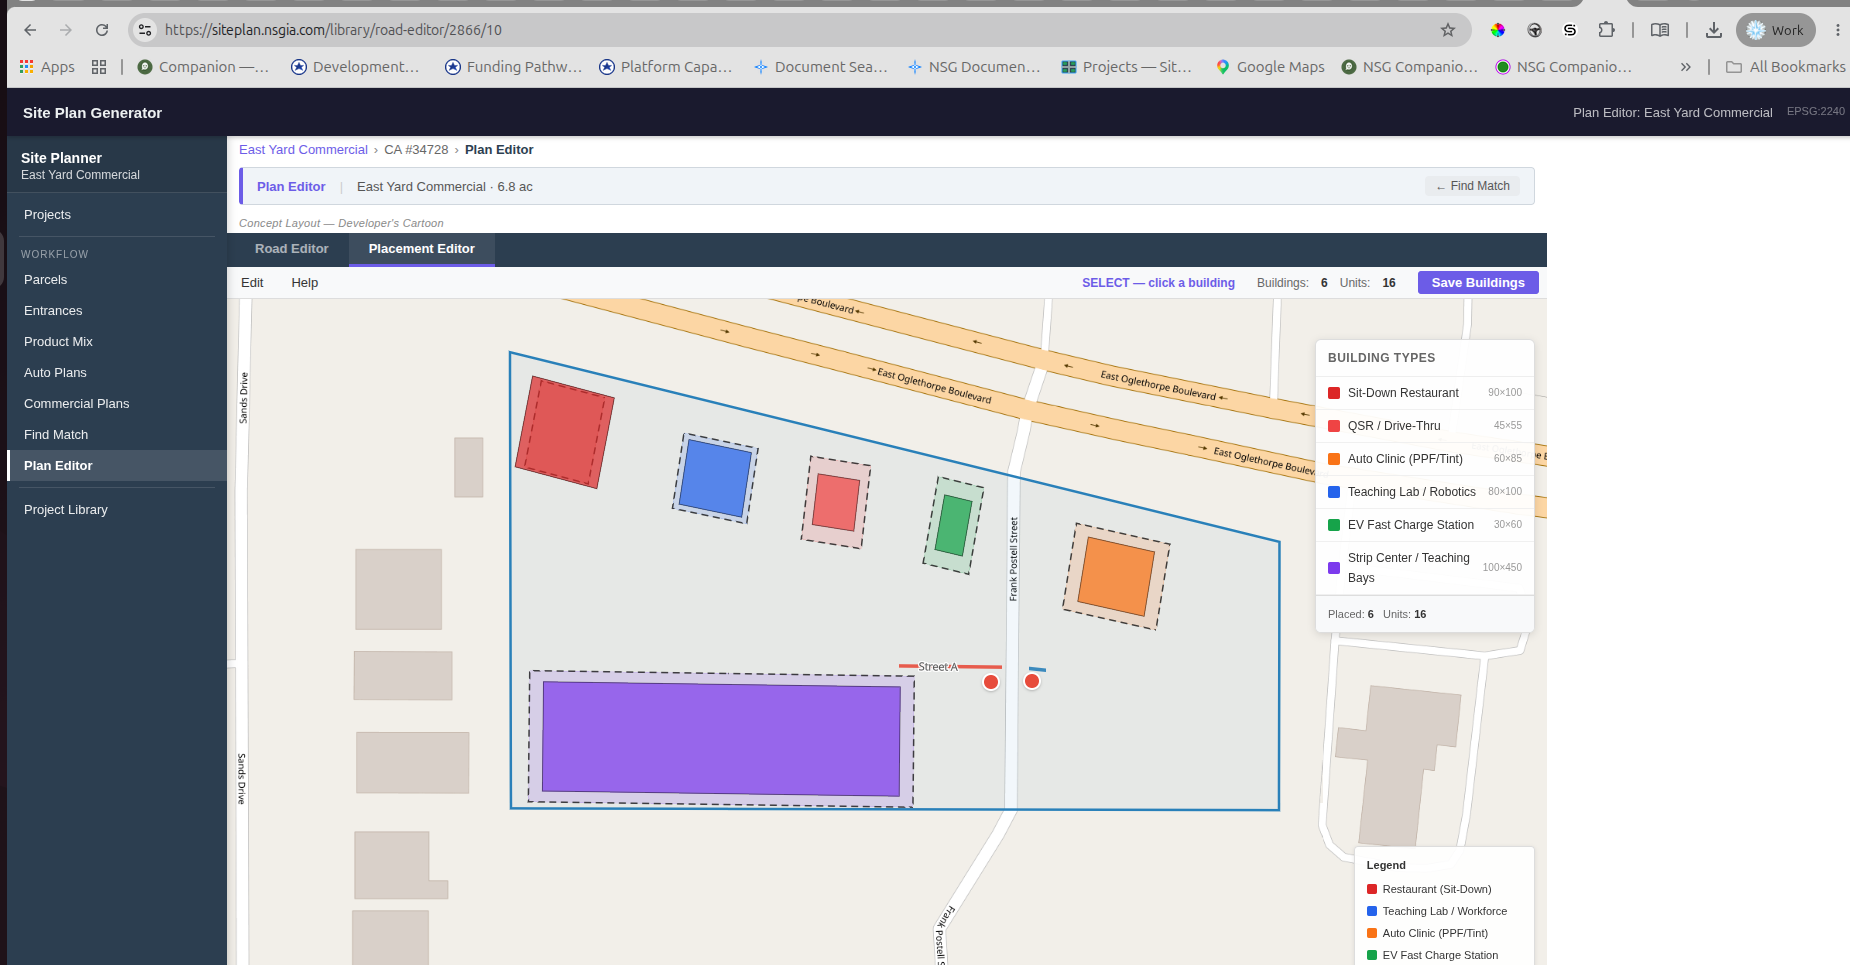Show hidden bookmarks with the double chevron
This screenshot has height=965, width=1850.
pyautogui.click(x=1686, y=67)
